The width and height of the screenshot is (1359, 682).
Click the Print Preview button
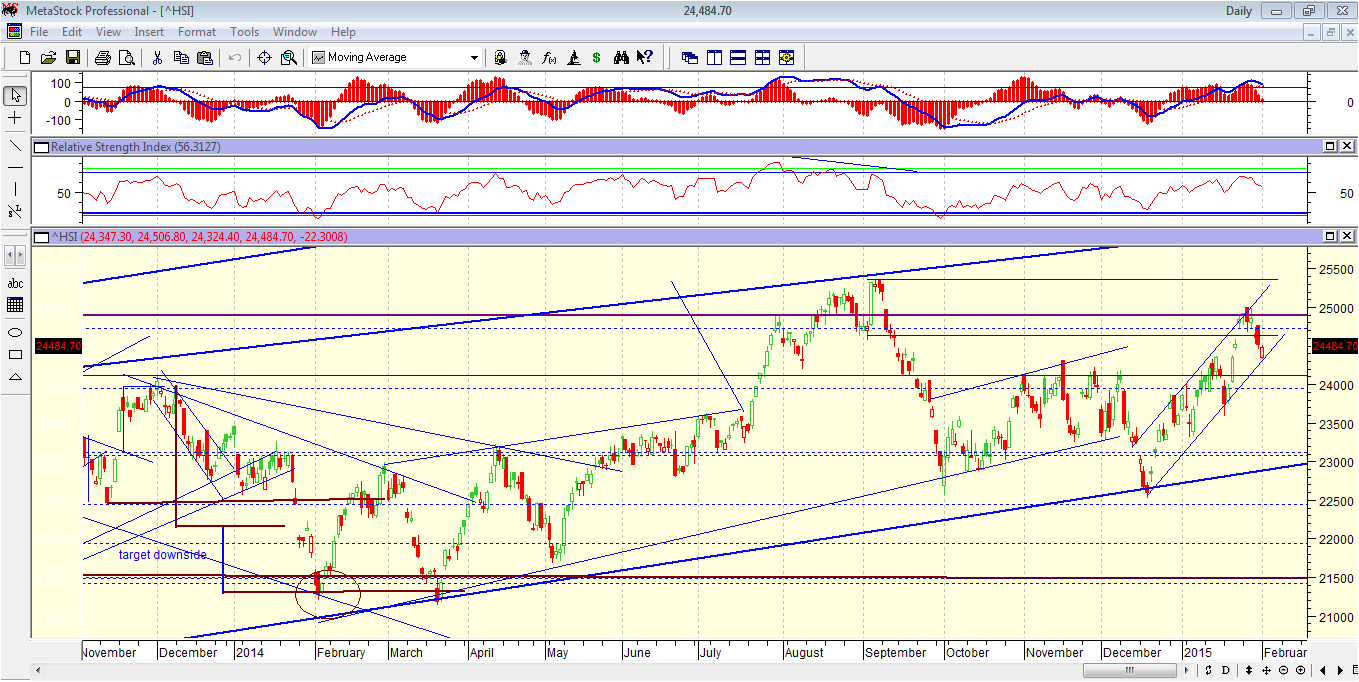pos(128,57)
